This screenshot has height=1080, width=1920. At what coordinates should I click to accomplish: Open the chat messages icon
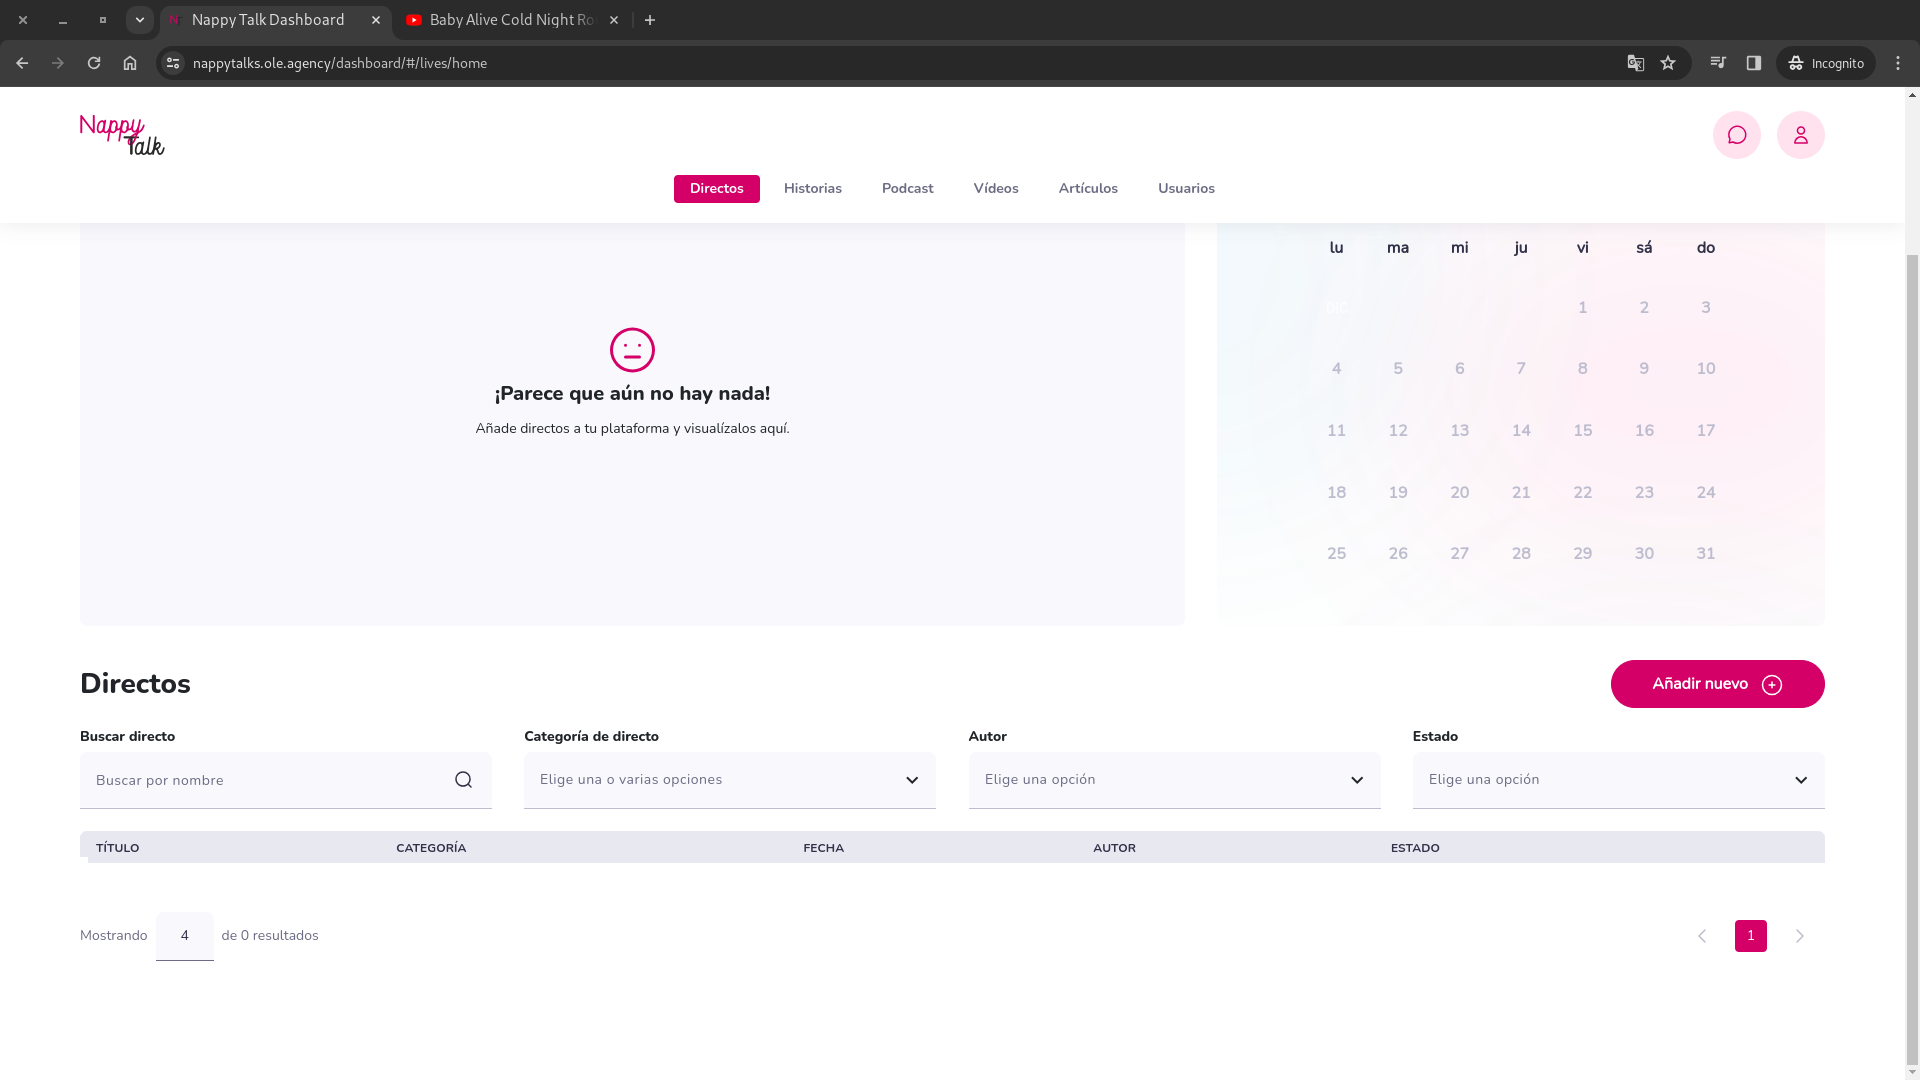pyautogui.click(x=1736, y=135)
